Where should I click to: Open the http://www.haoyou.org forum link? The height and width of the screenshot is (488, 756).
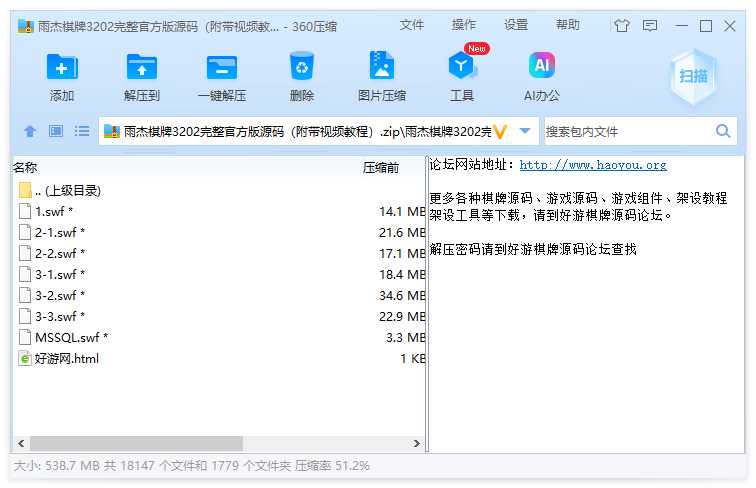coord(593,165)
